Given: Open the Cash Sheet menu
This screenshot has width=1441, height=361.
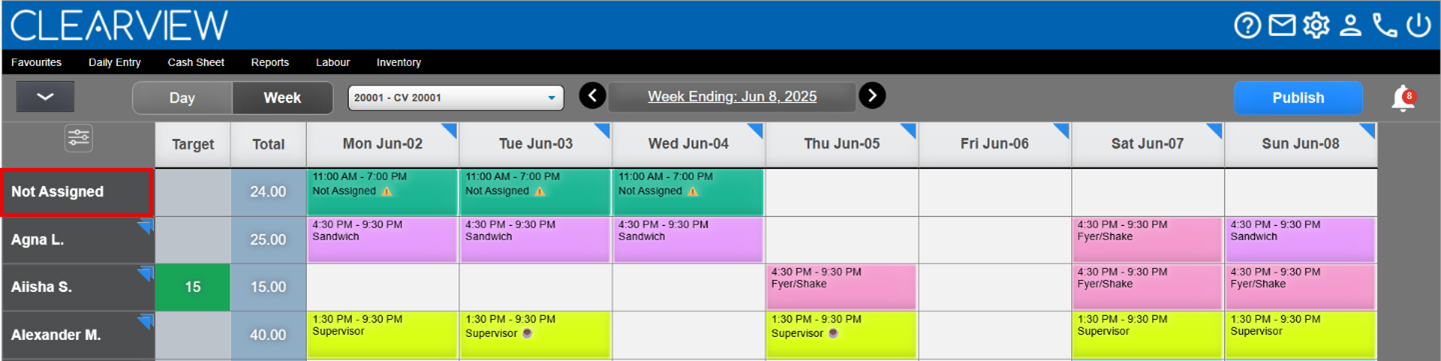Looking at the screenshot, I should pyautogui.click(x=196, y=62).
